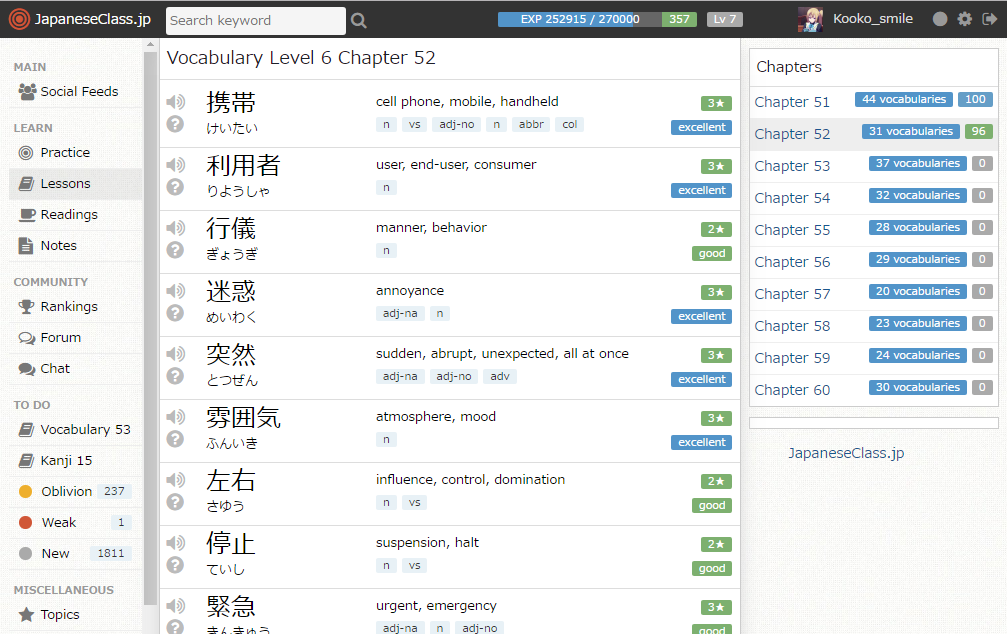
Task: Play audio for 携帯 vocabulary
Action: pyautogui.click(x=175, y=102)
